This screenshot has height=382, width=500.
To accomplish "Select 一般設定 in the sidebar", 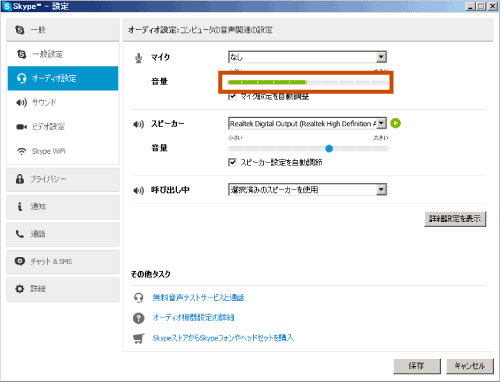I will click(x=63, y=54).
